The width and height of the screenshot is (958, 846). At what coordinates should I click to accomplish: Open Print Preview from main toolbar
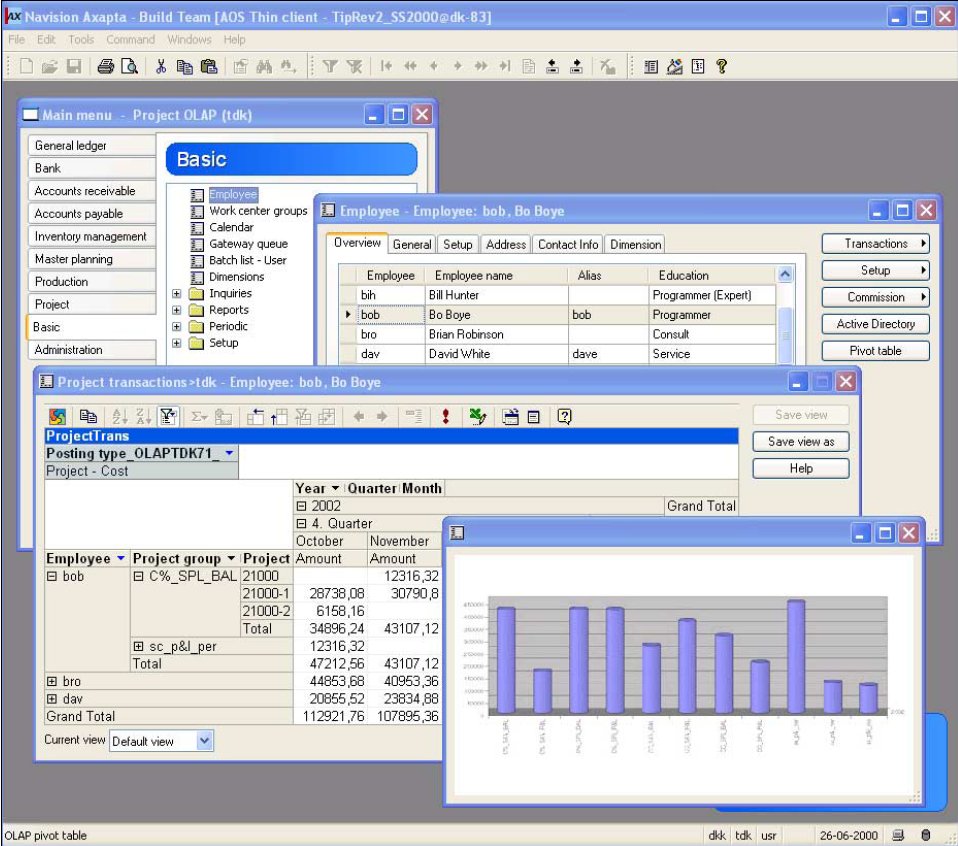[x=129, y=66]
